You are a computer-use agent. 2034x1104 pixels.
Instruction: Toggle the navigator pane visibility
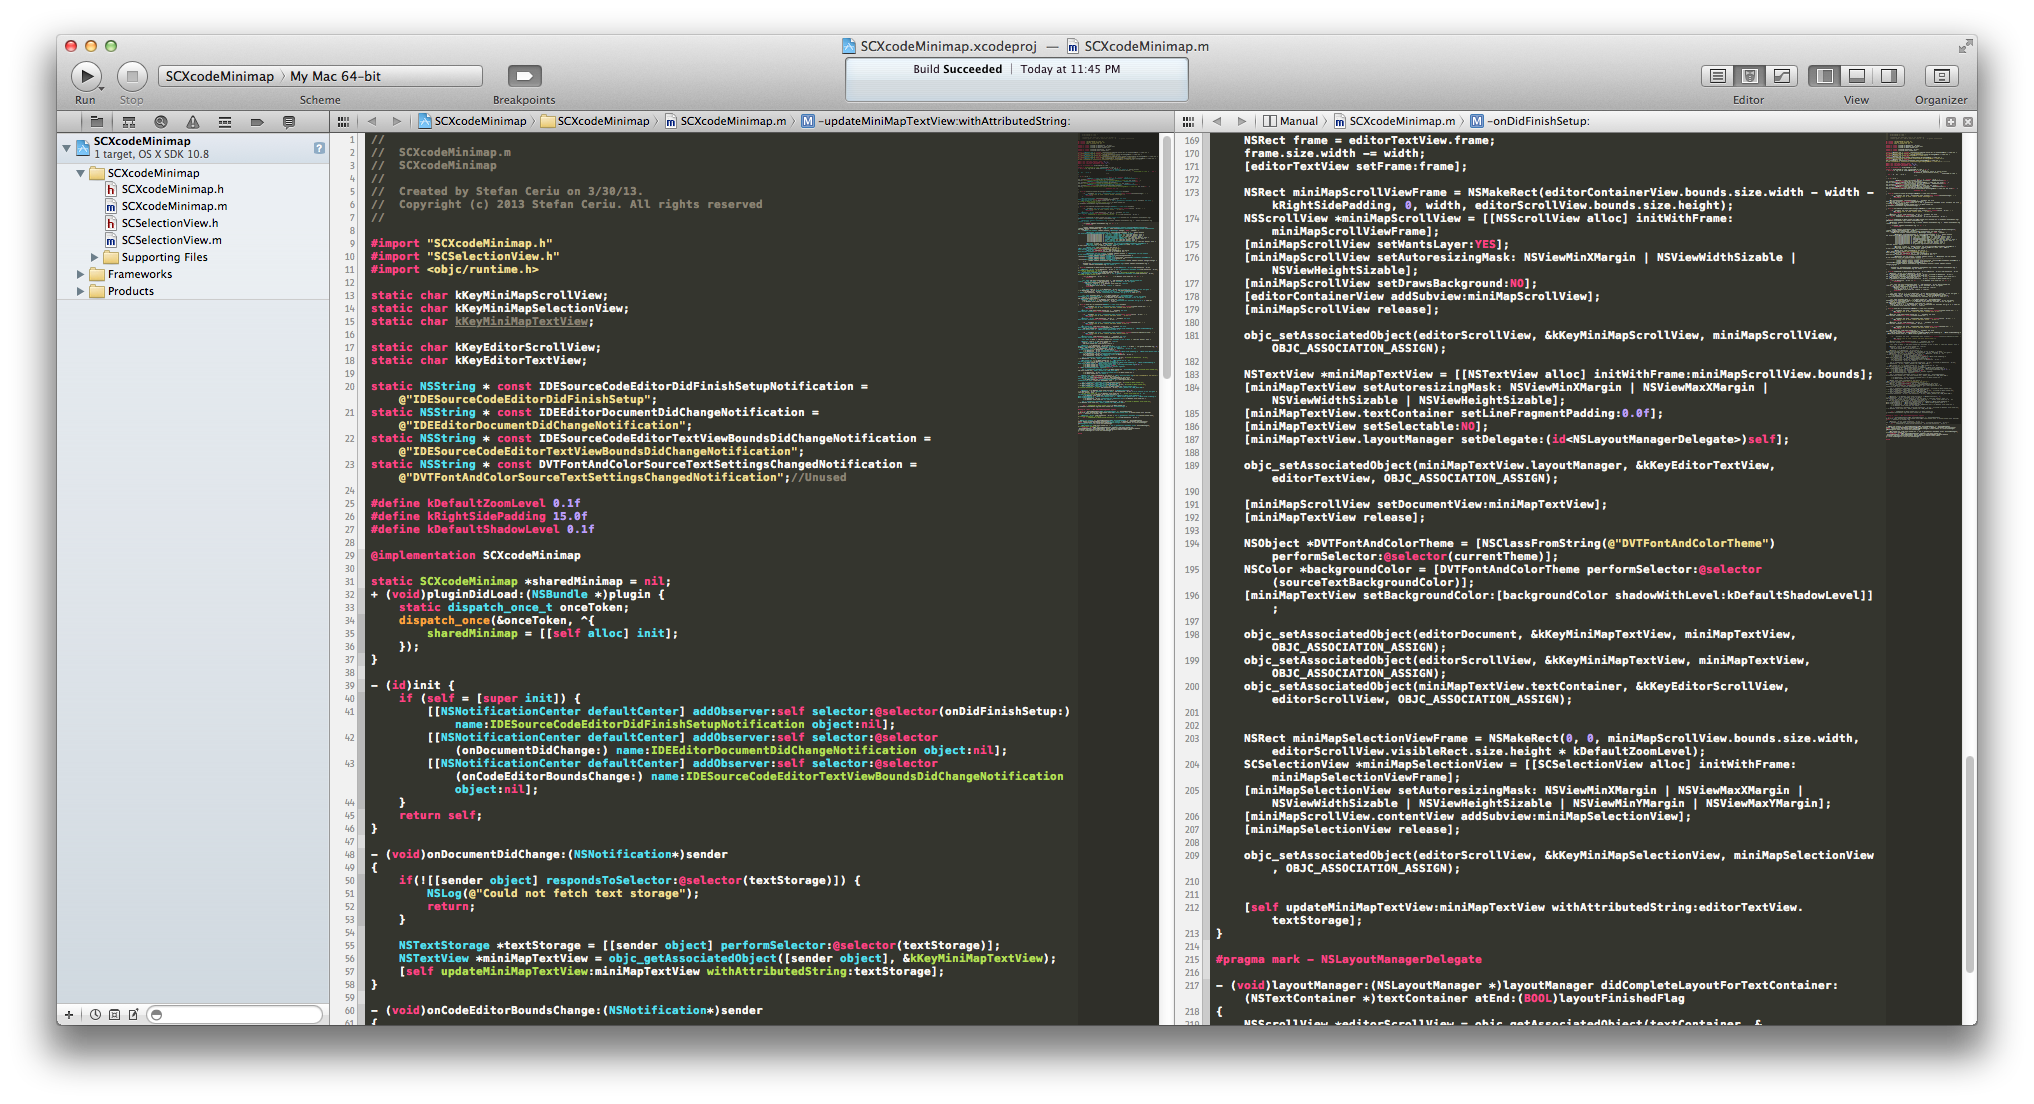click(1825, 76)
